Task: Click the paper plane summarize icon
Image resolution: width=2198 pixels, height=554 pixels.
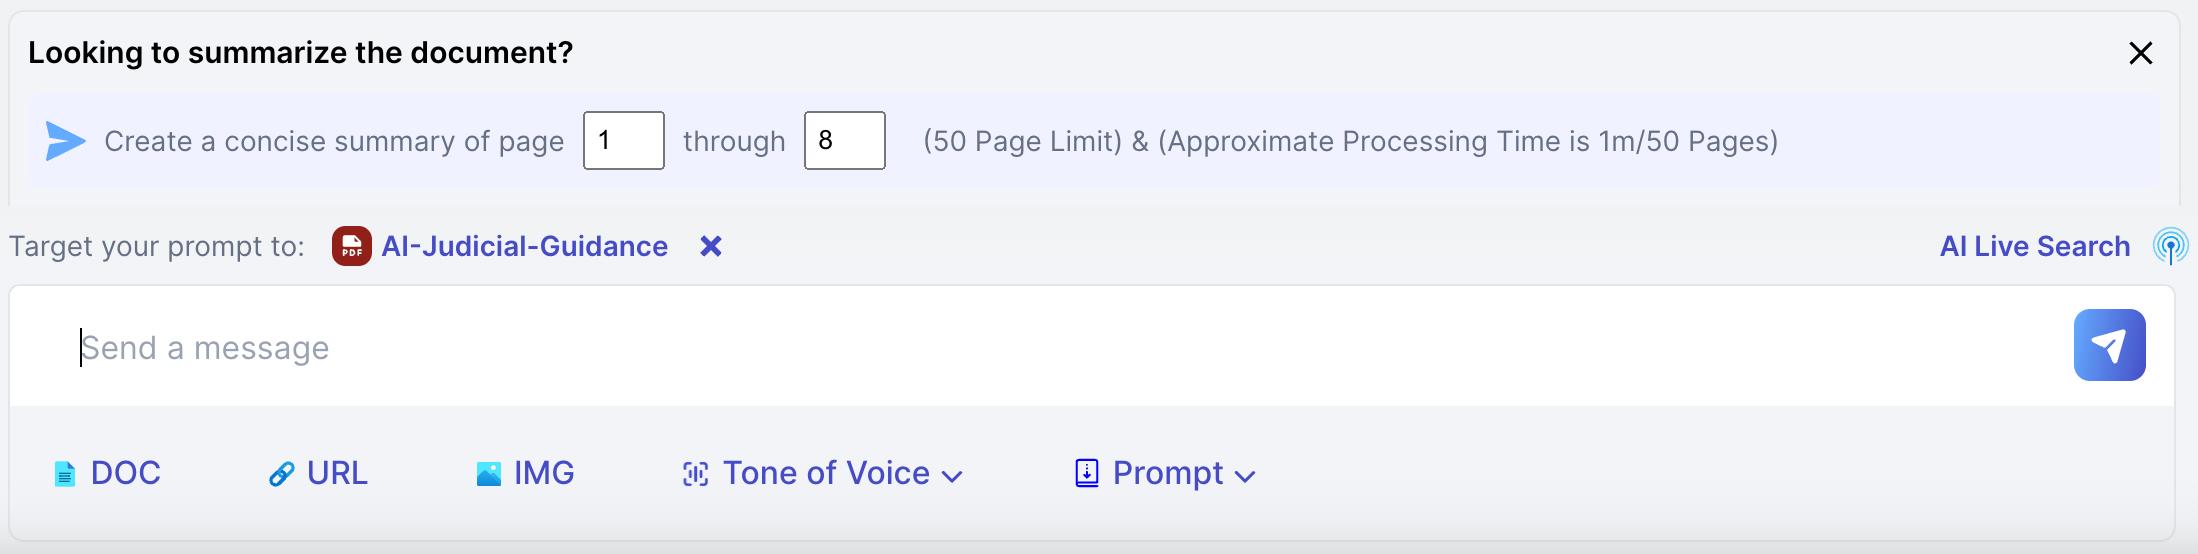Action: [66, 141]
